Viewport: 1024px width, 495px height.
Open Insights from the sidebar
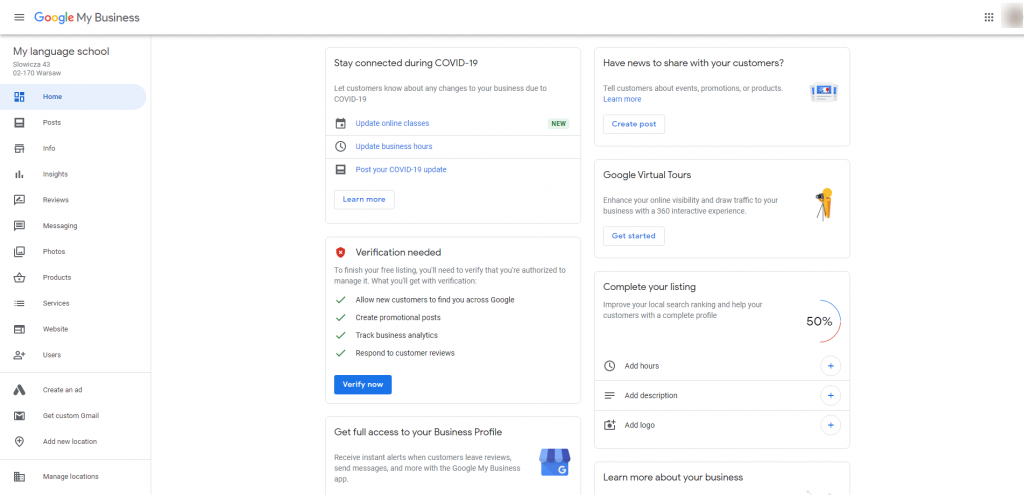point(56,174)
